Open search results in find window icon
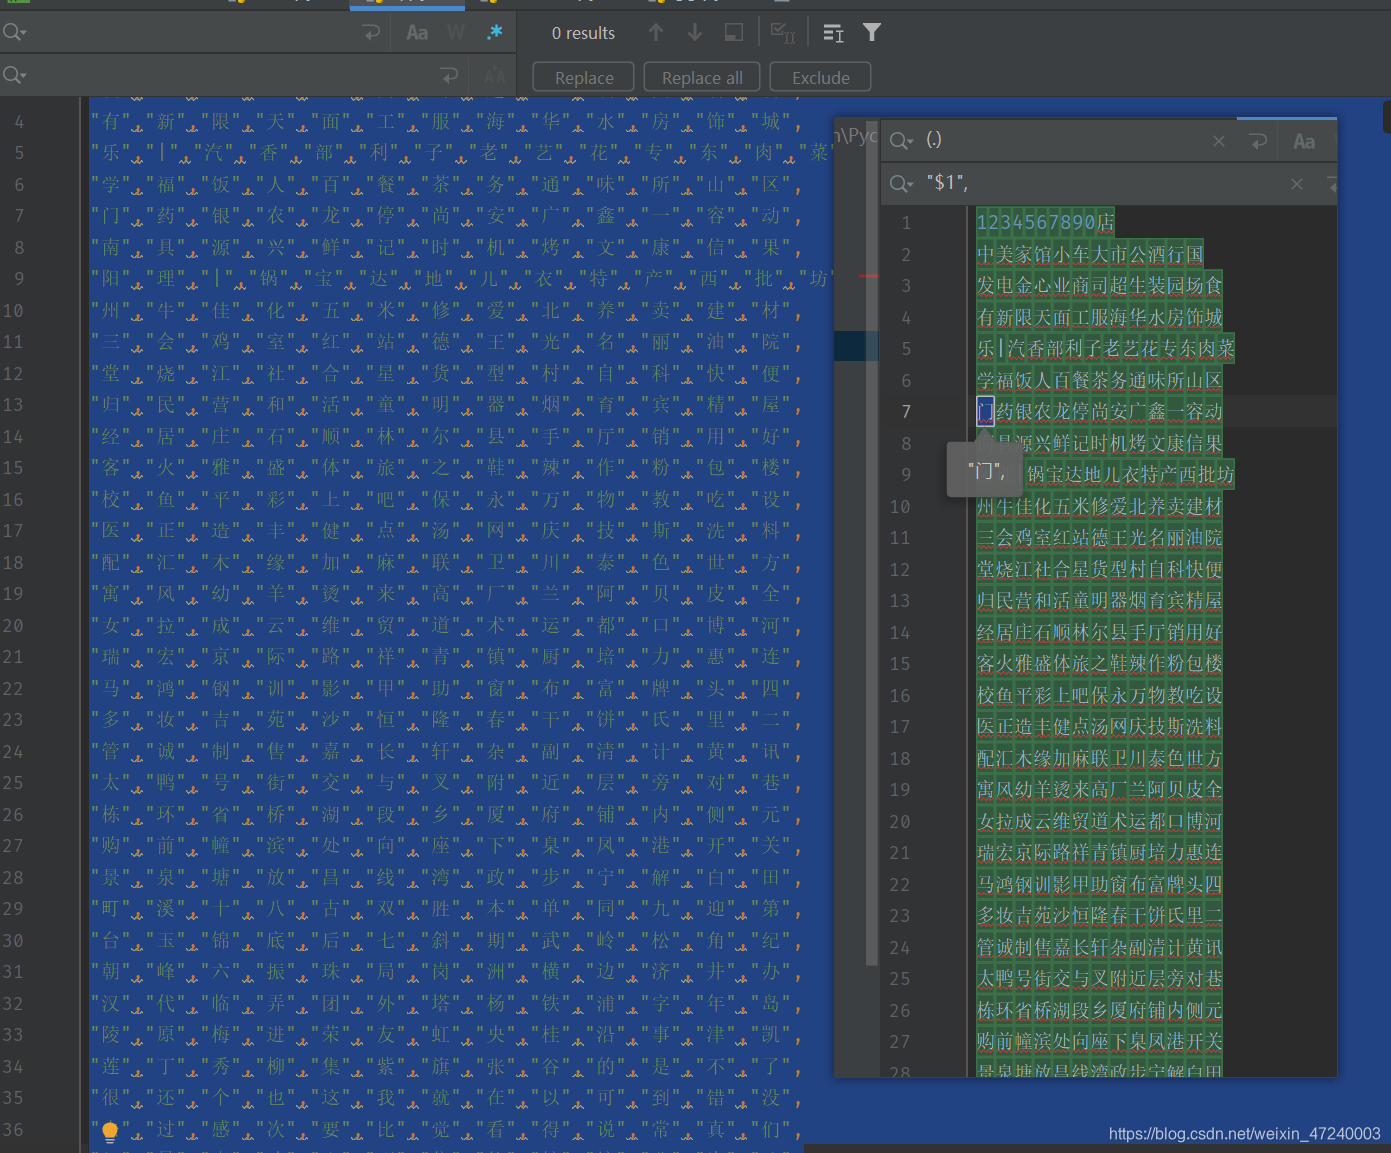 pos(833,33)
